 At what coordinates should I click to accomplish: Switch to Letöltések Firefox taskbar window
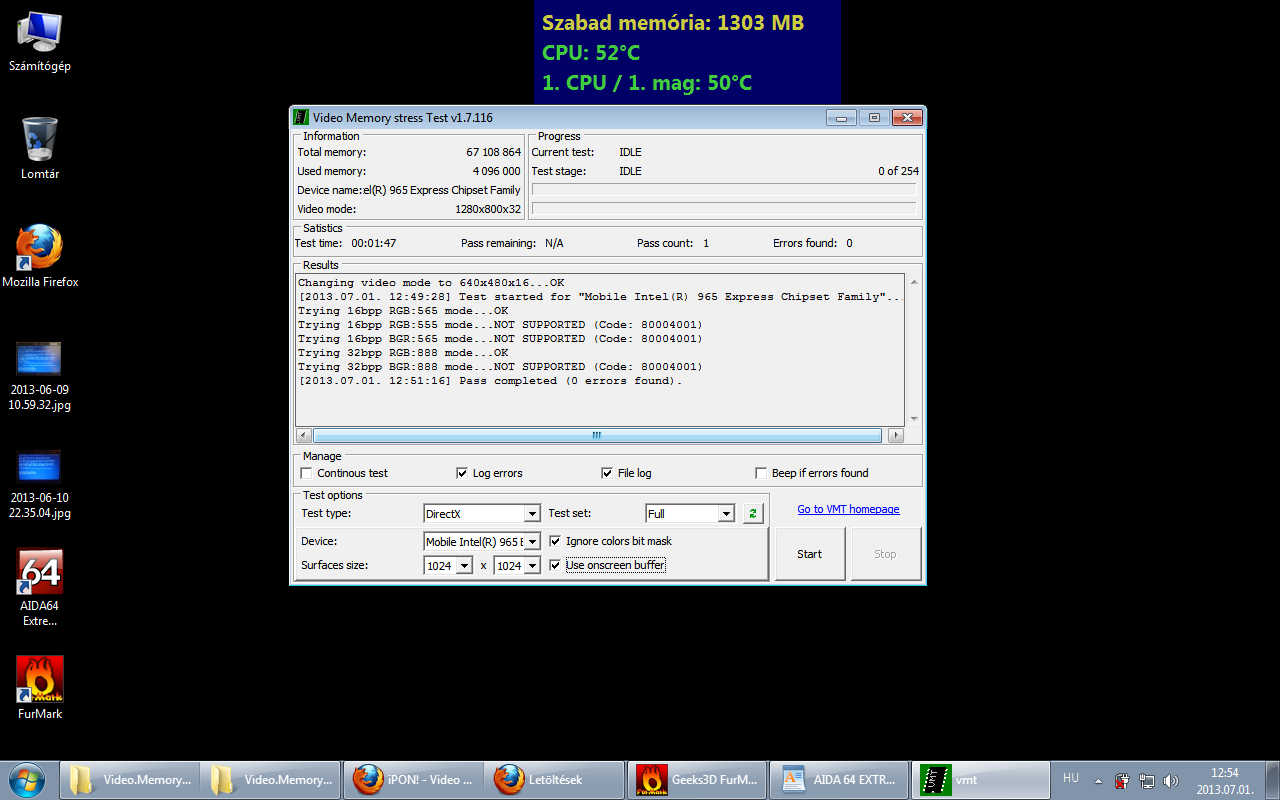555,780
